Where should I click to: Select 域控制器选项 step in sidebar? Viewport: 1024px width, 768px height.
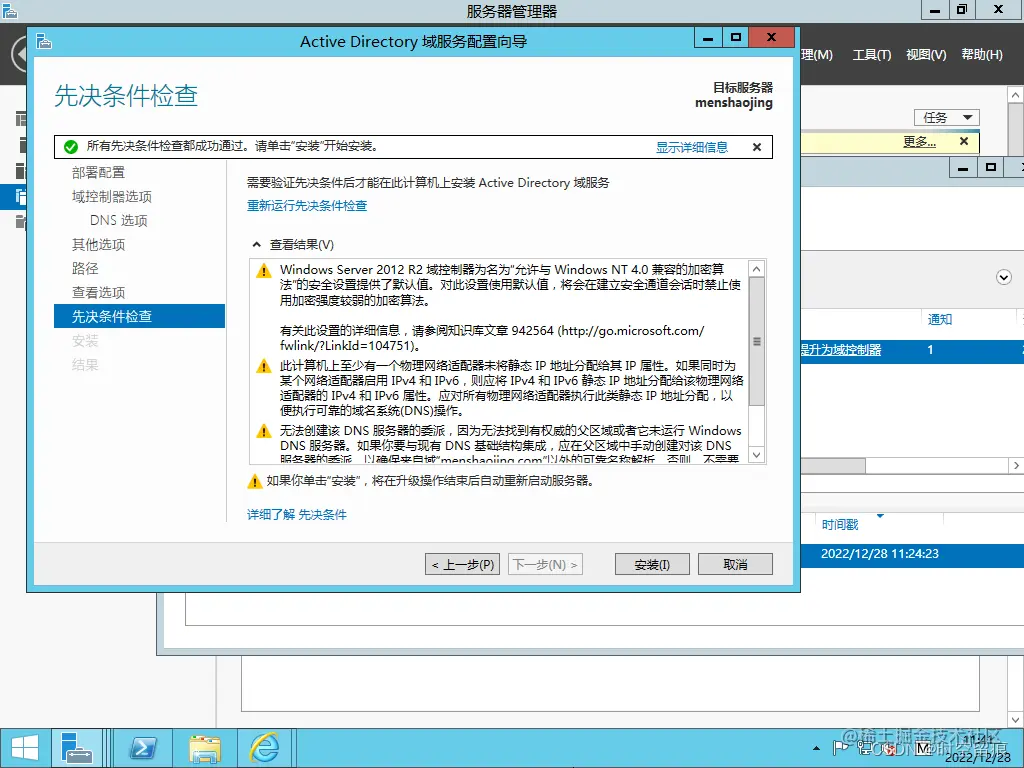click(x=112, y=197)
